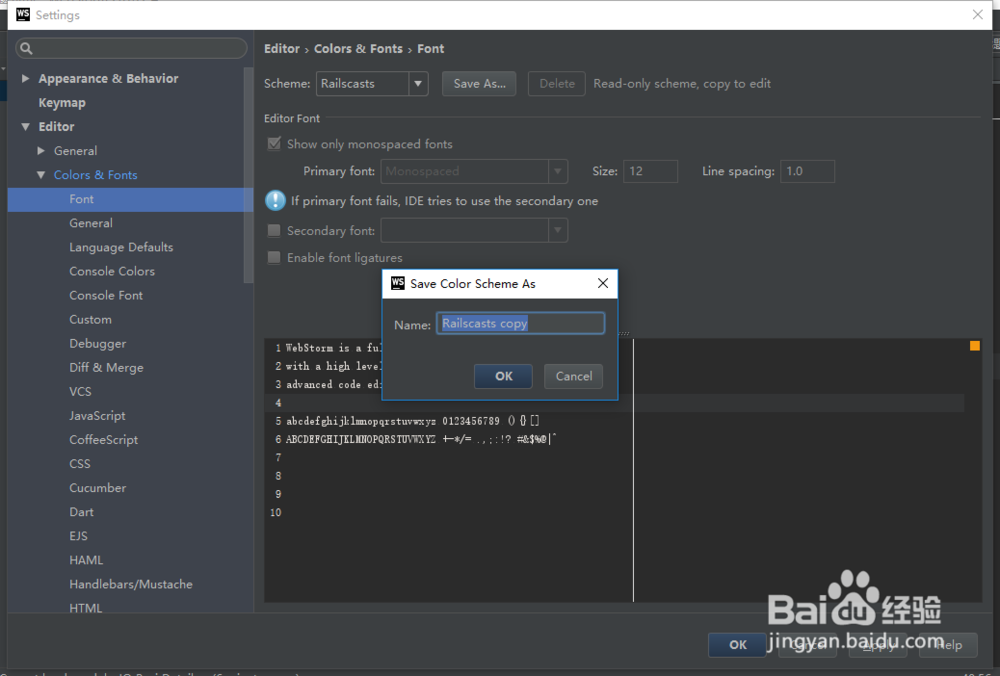The width and height of the screenshot is (1000, 676).
Task: Click the search magnifier icon in settings
Action: pyautogui.click(x=26, y=48)
